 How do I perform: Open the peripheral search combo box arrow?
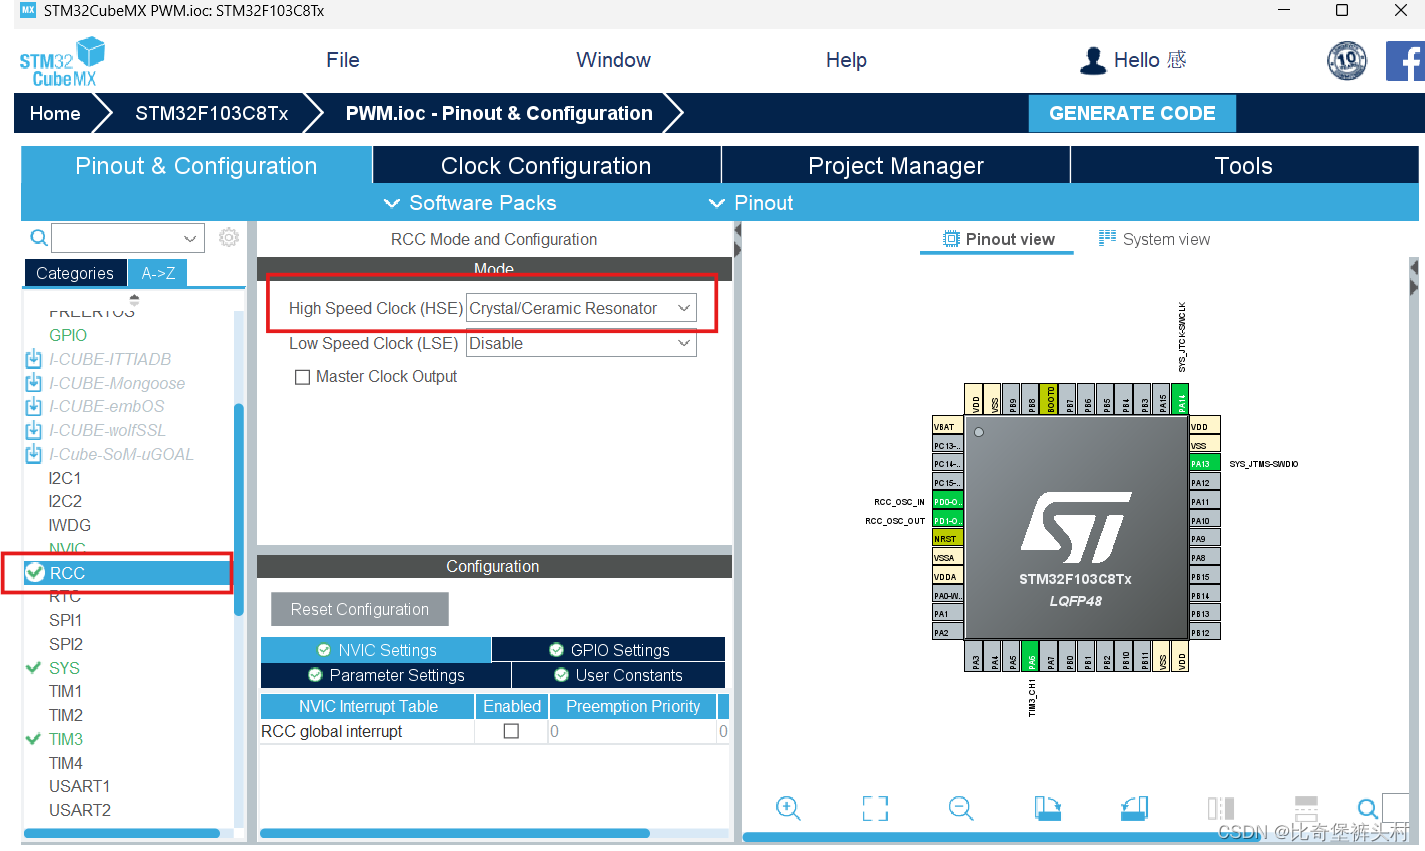point(190,238)
